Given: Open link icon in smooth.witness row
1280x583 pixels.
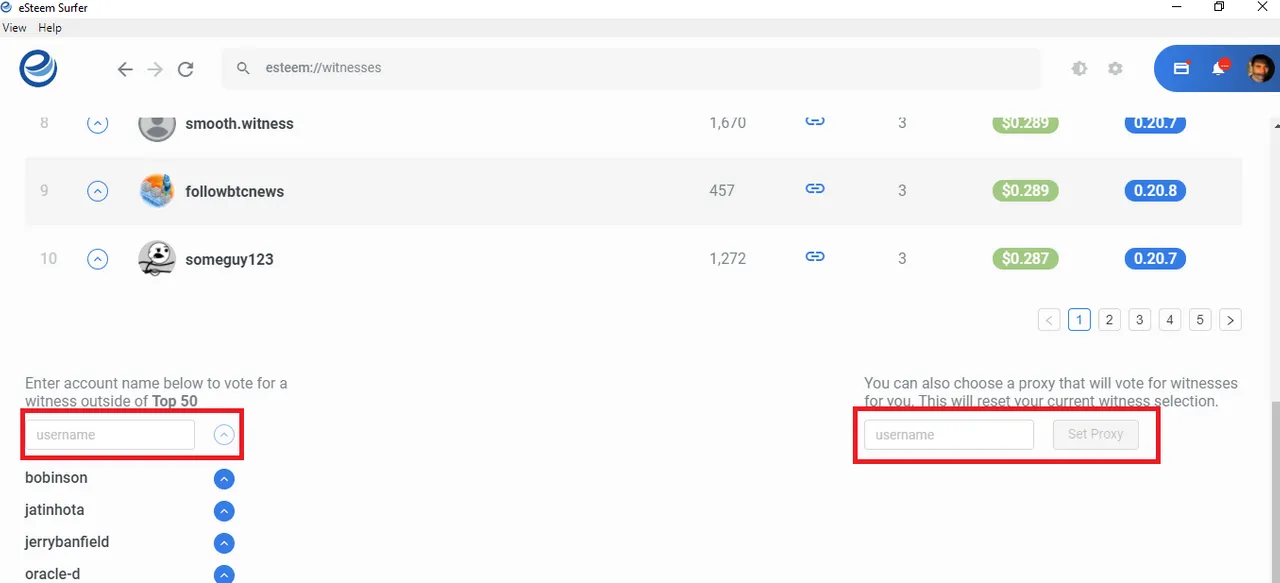Looking at the screenshot, I should click(x=815, y=122).
